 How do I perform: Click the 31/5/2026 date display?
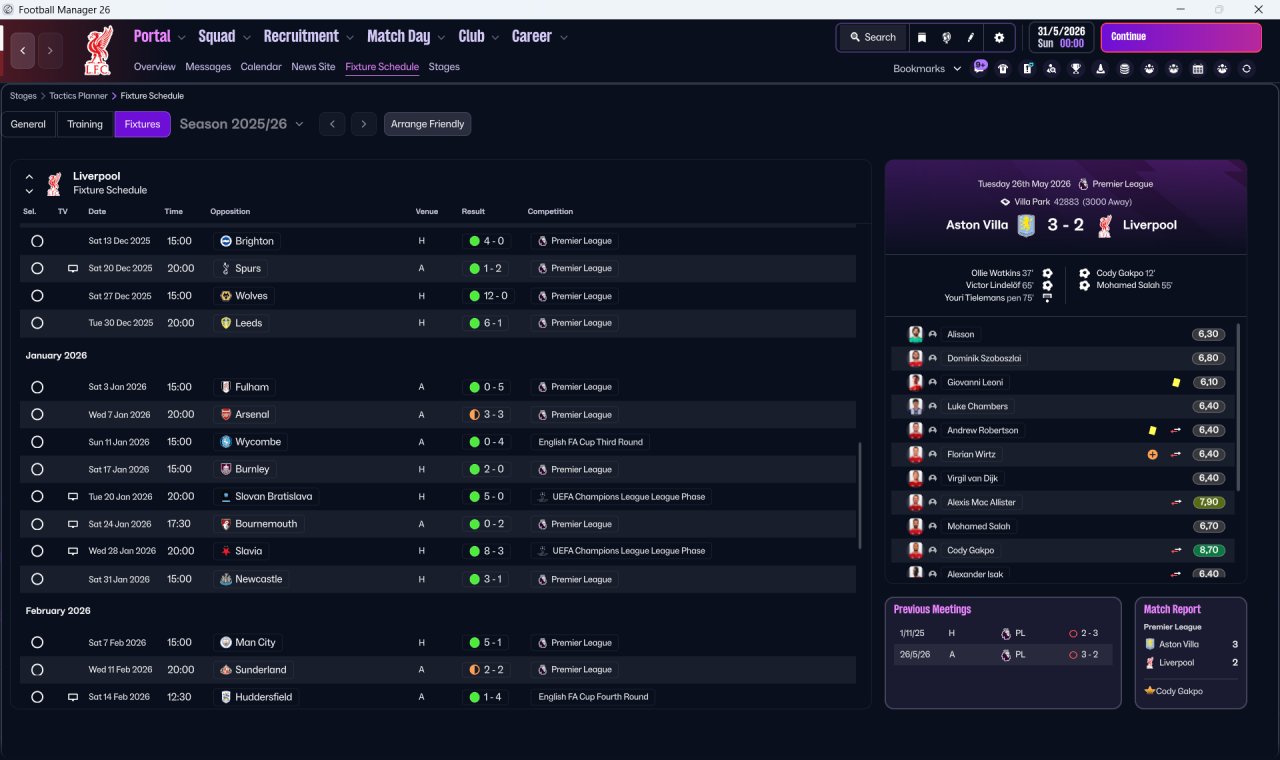(1061, 37)
